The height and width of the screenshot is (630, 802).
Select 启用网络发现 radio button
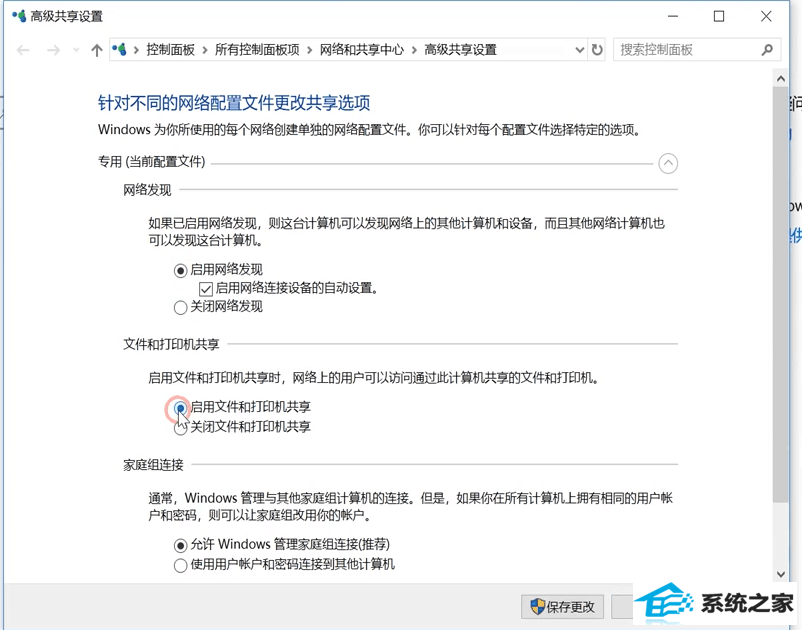180,270
